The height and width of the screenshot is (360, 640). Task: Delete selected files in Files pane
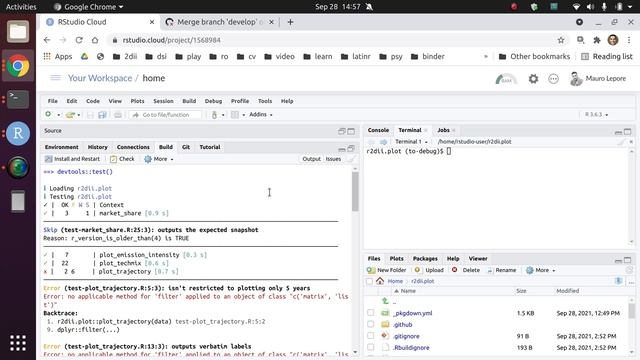(x=466, y=270)
